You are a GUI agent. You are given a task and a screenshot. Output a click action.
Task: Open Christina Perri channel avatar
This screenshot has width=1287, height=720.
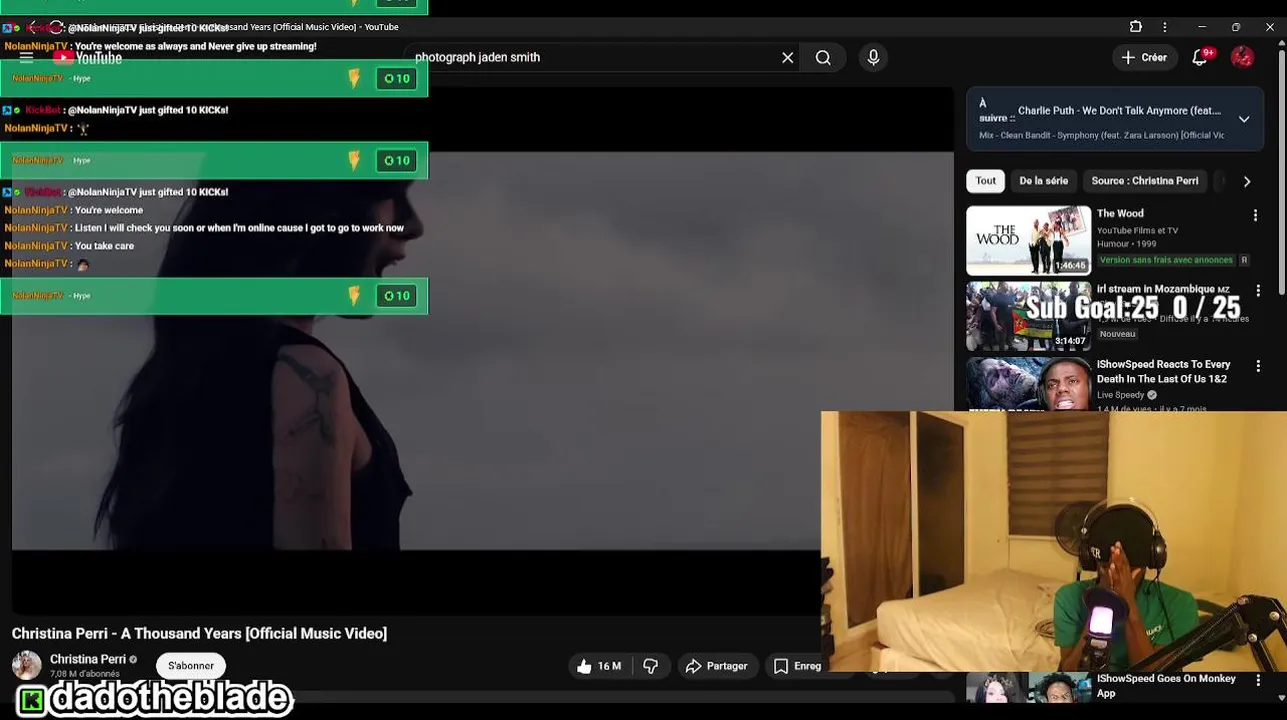tap(27, 665)
